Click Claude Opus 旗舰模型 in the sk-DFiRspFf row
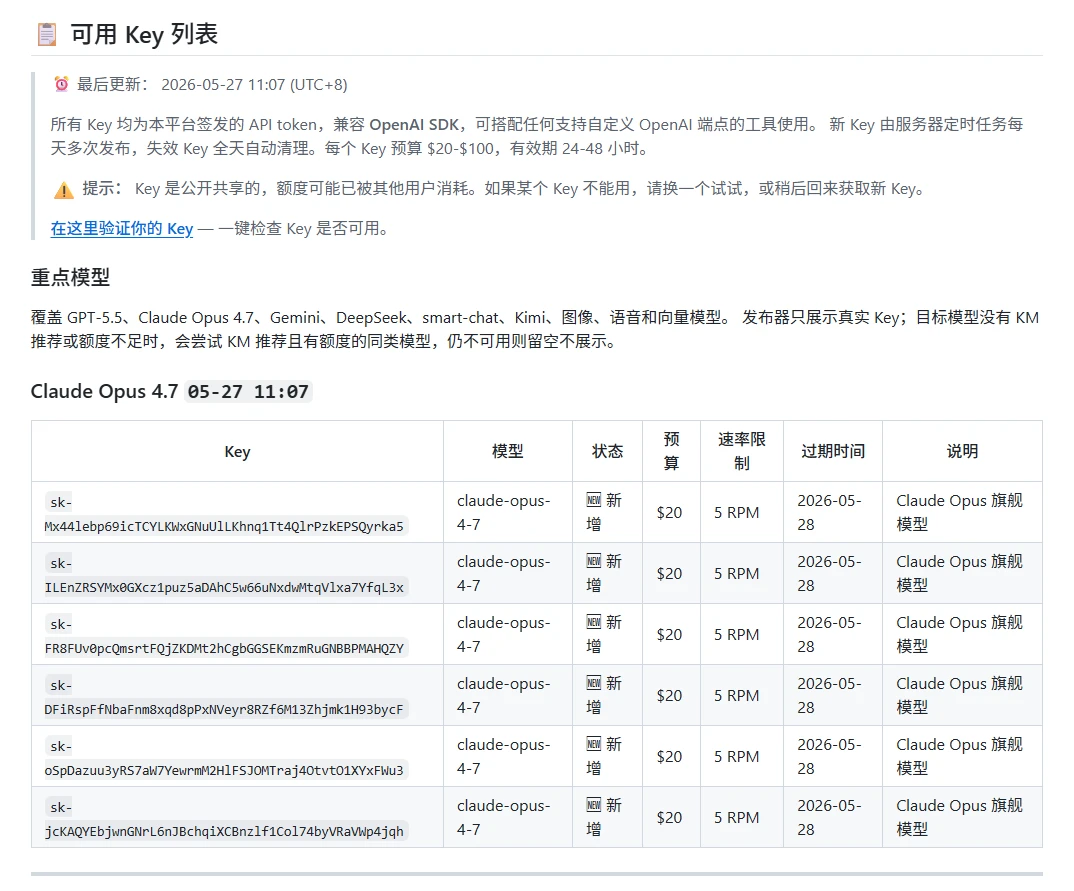1074x891 pixels. [960, 695]
